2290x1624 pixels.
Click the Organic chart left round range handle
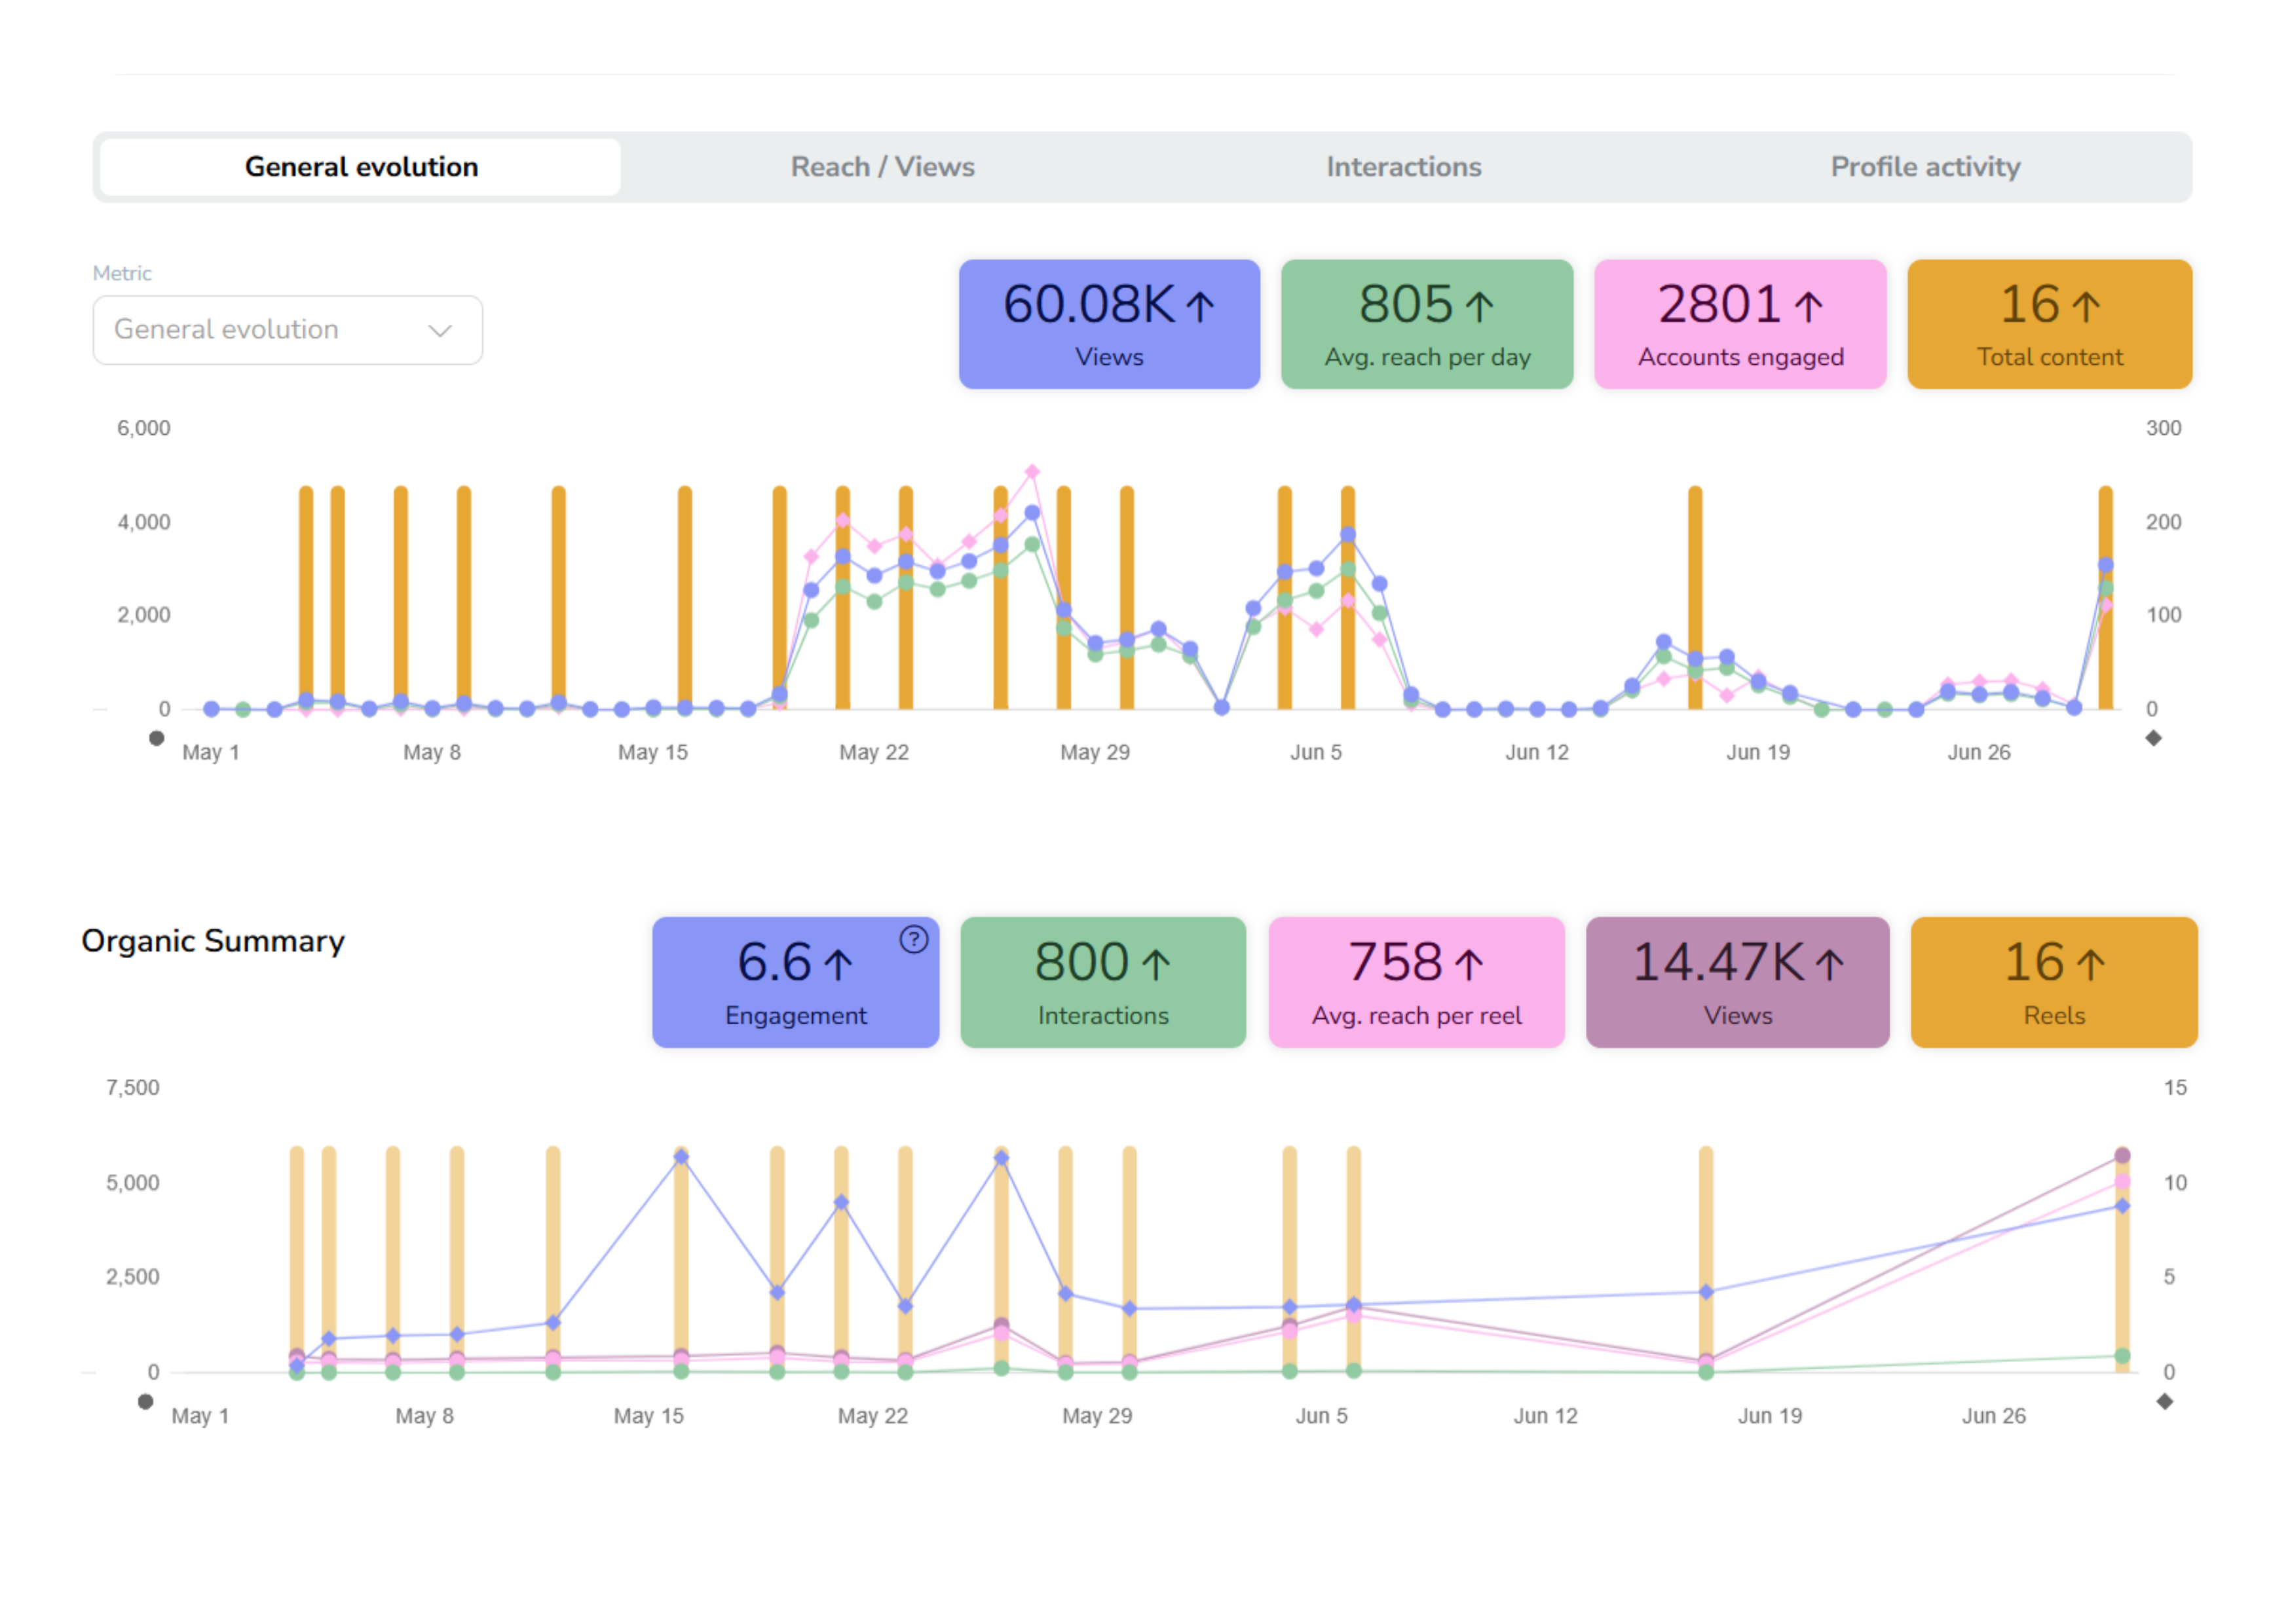coord(146,1402)
